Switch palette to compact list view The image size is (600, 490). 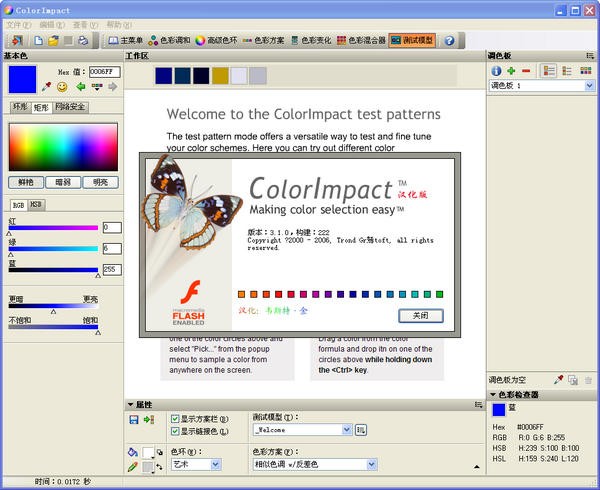[x=567, y=71]
